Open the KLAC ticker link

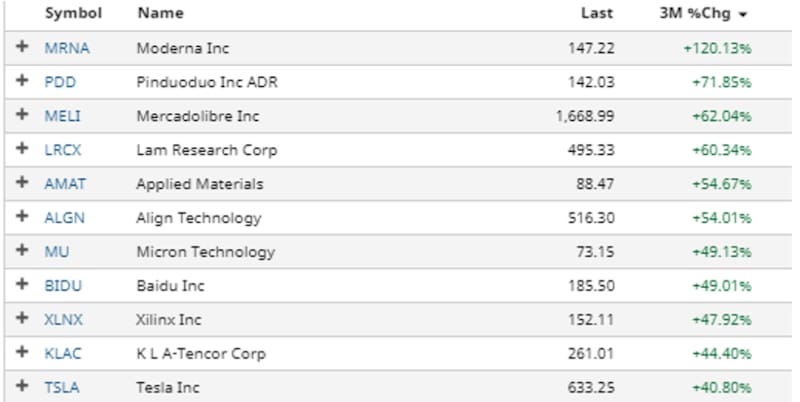[x=63, y=353]
